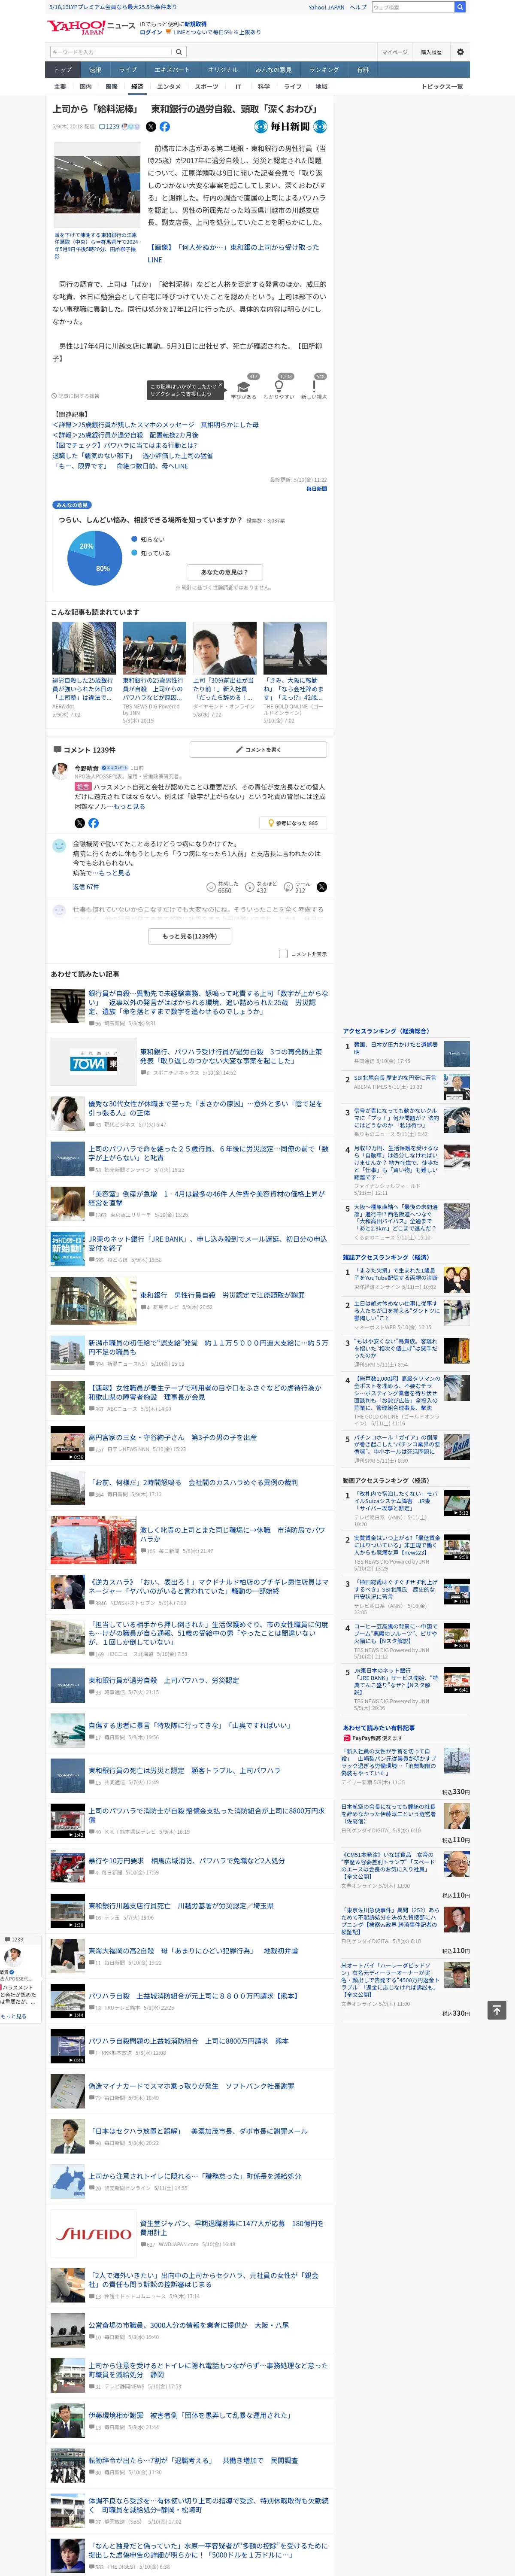The image size is (515, 2576).
Task: Open the 速報 navigation tab
Action: pyautogui.click(x=95, y=70)
